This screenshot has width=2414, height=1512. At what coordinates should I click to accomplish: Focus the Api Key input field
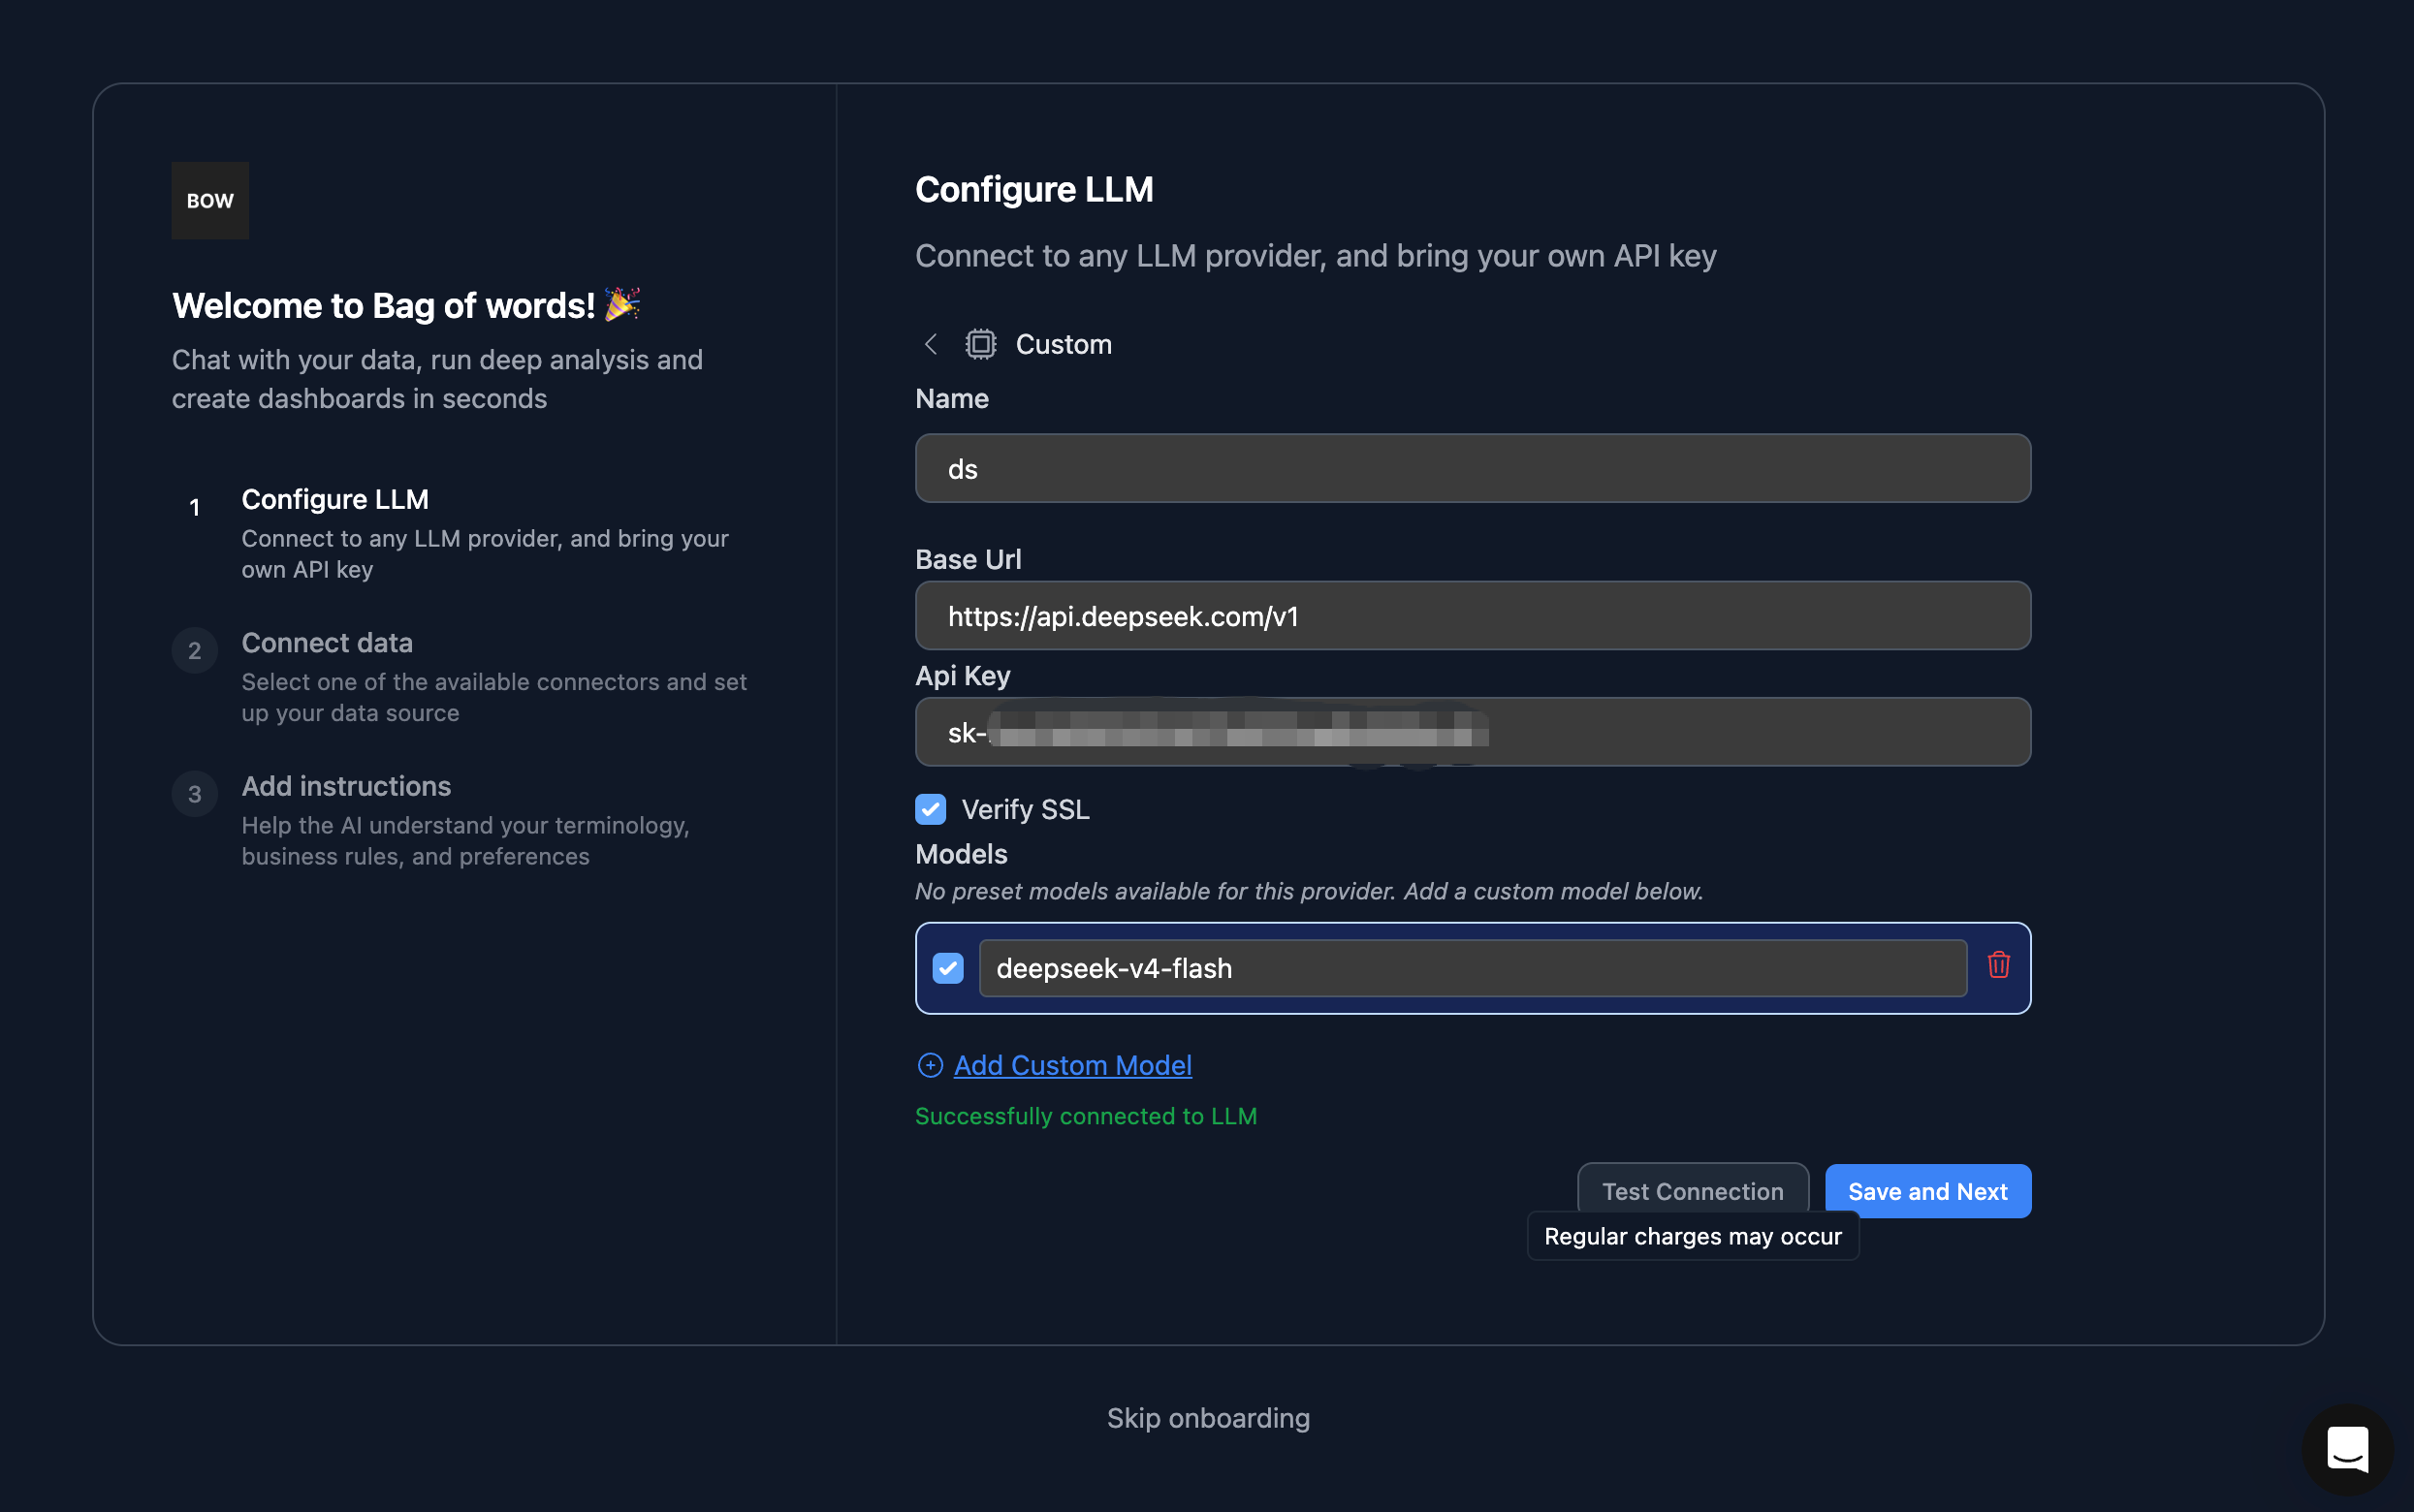click(1472, 732)
